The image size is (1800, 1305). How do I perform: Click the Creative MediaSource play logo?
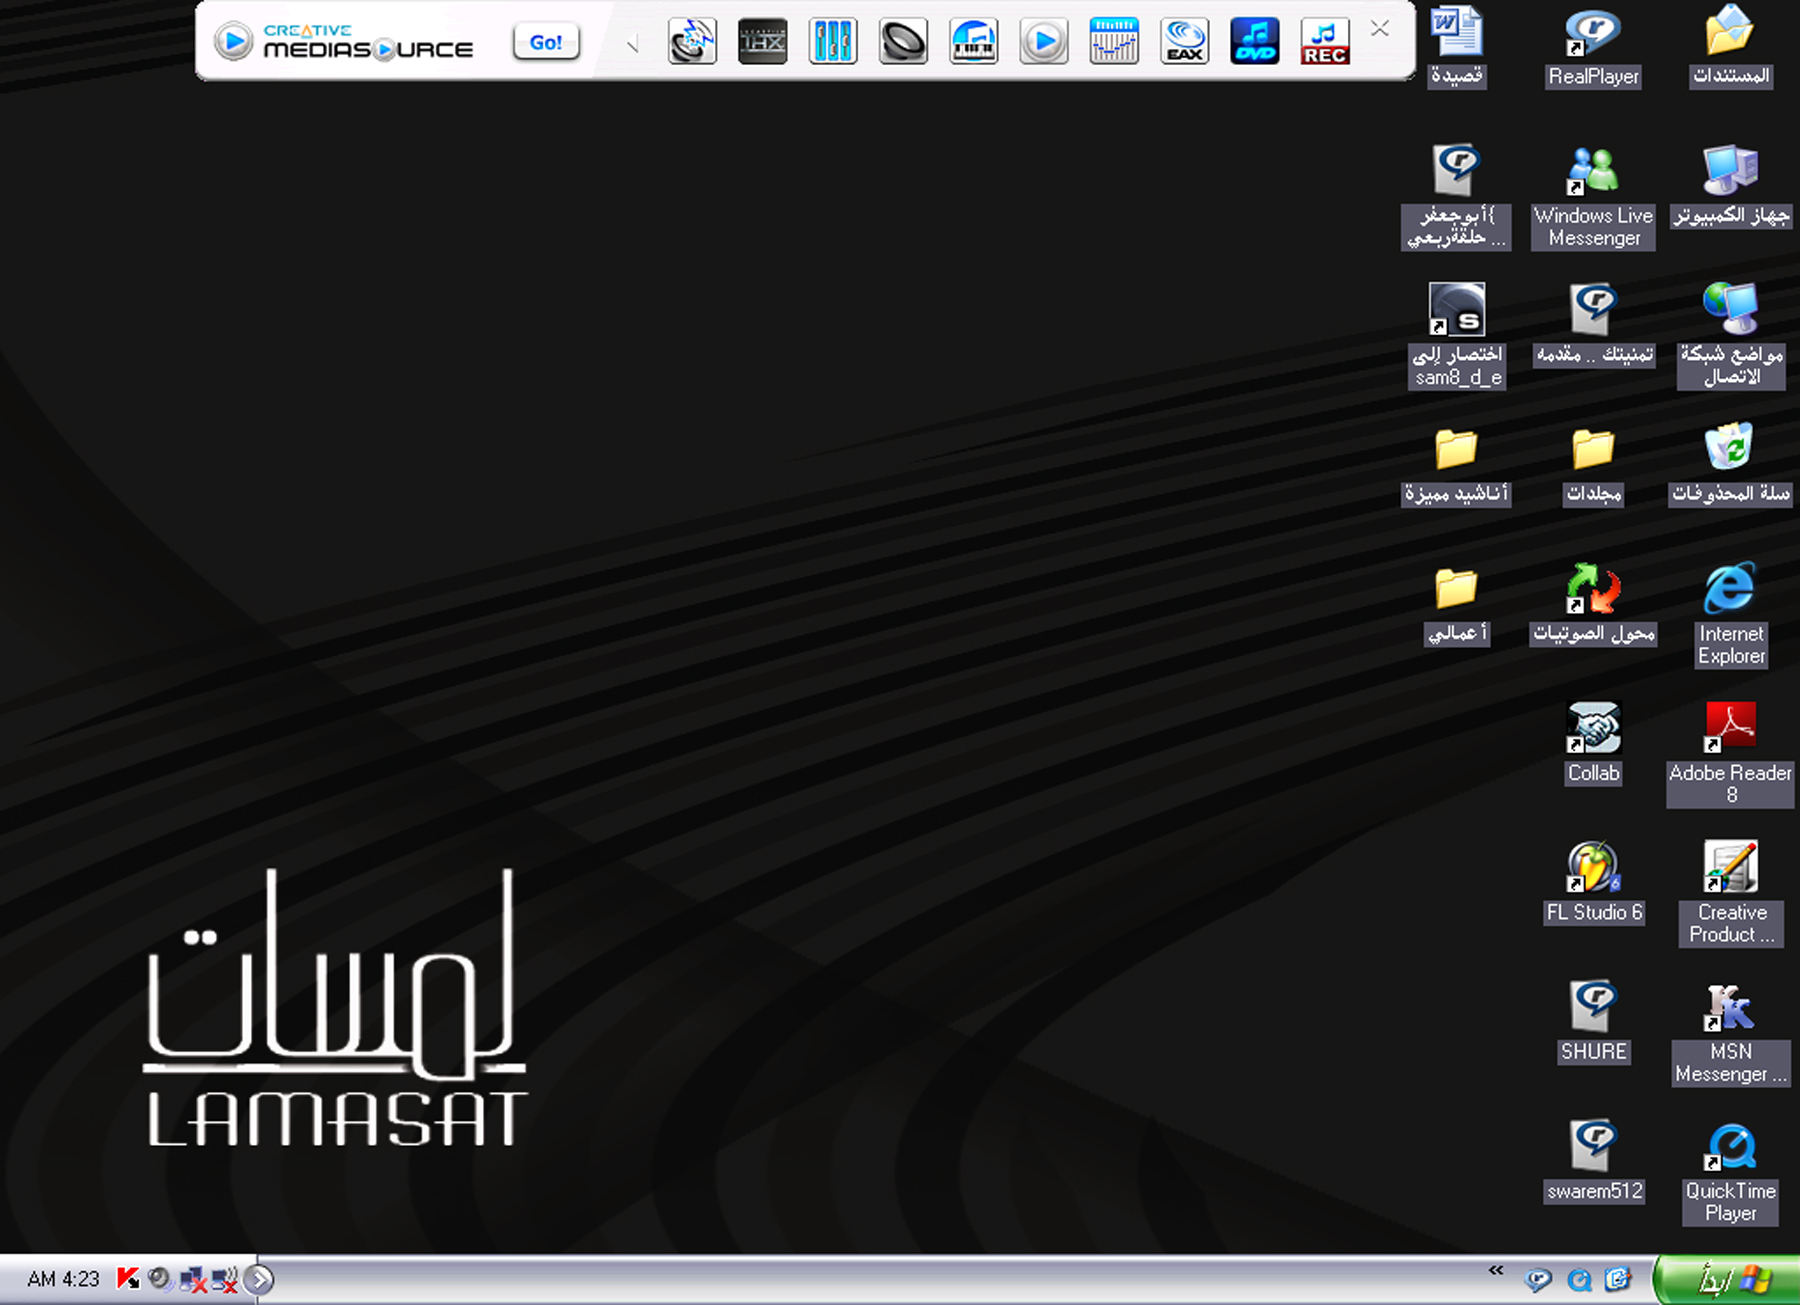point(234,42)
